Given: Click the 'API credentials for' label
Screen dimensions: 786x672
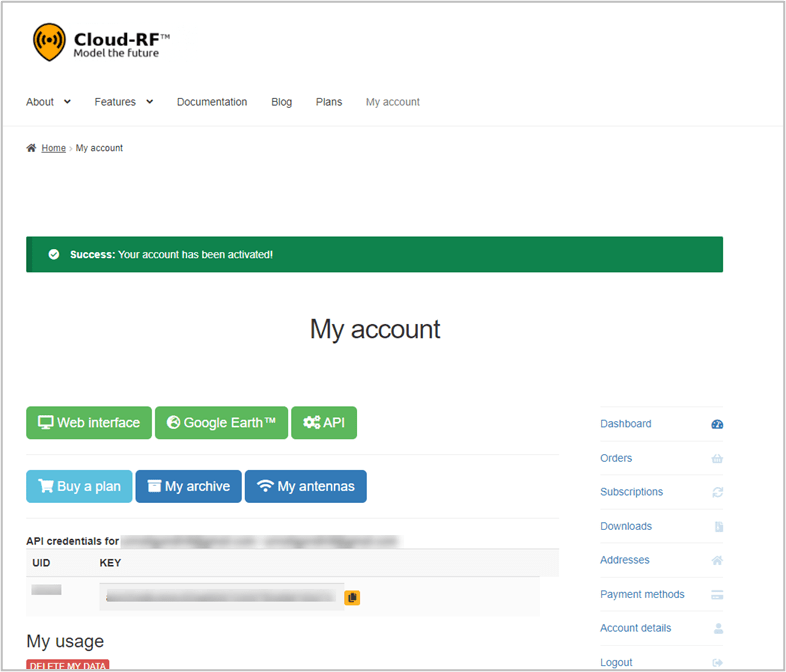Looking at the screenshot, I should pyautogui.click(x=73, y=541).
